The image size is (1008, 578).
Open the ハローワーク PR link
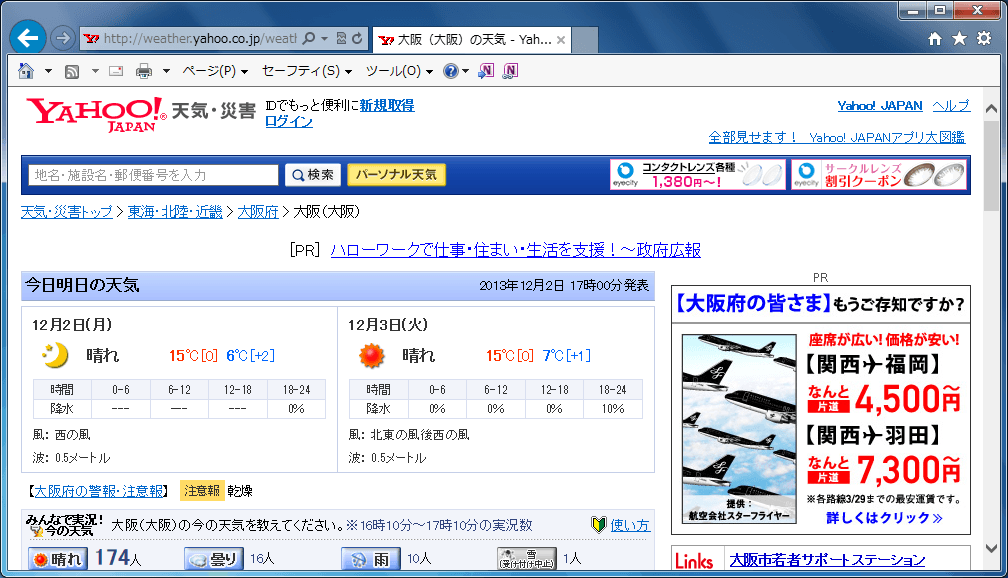(516, 250)
